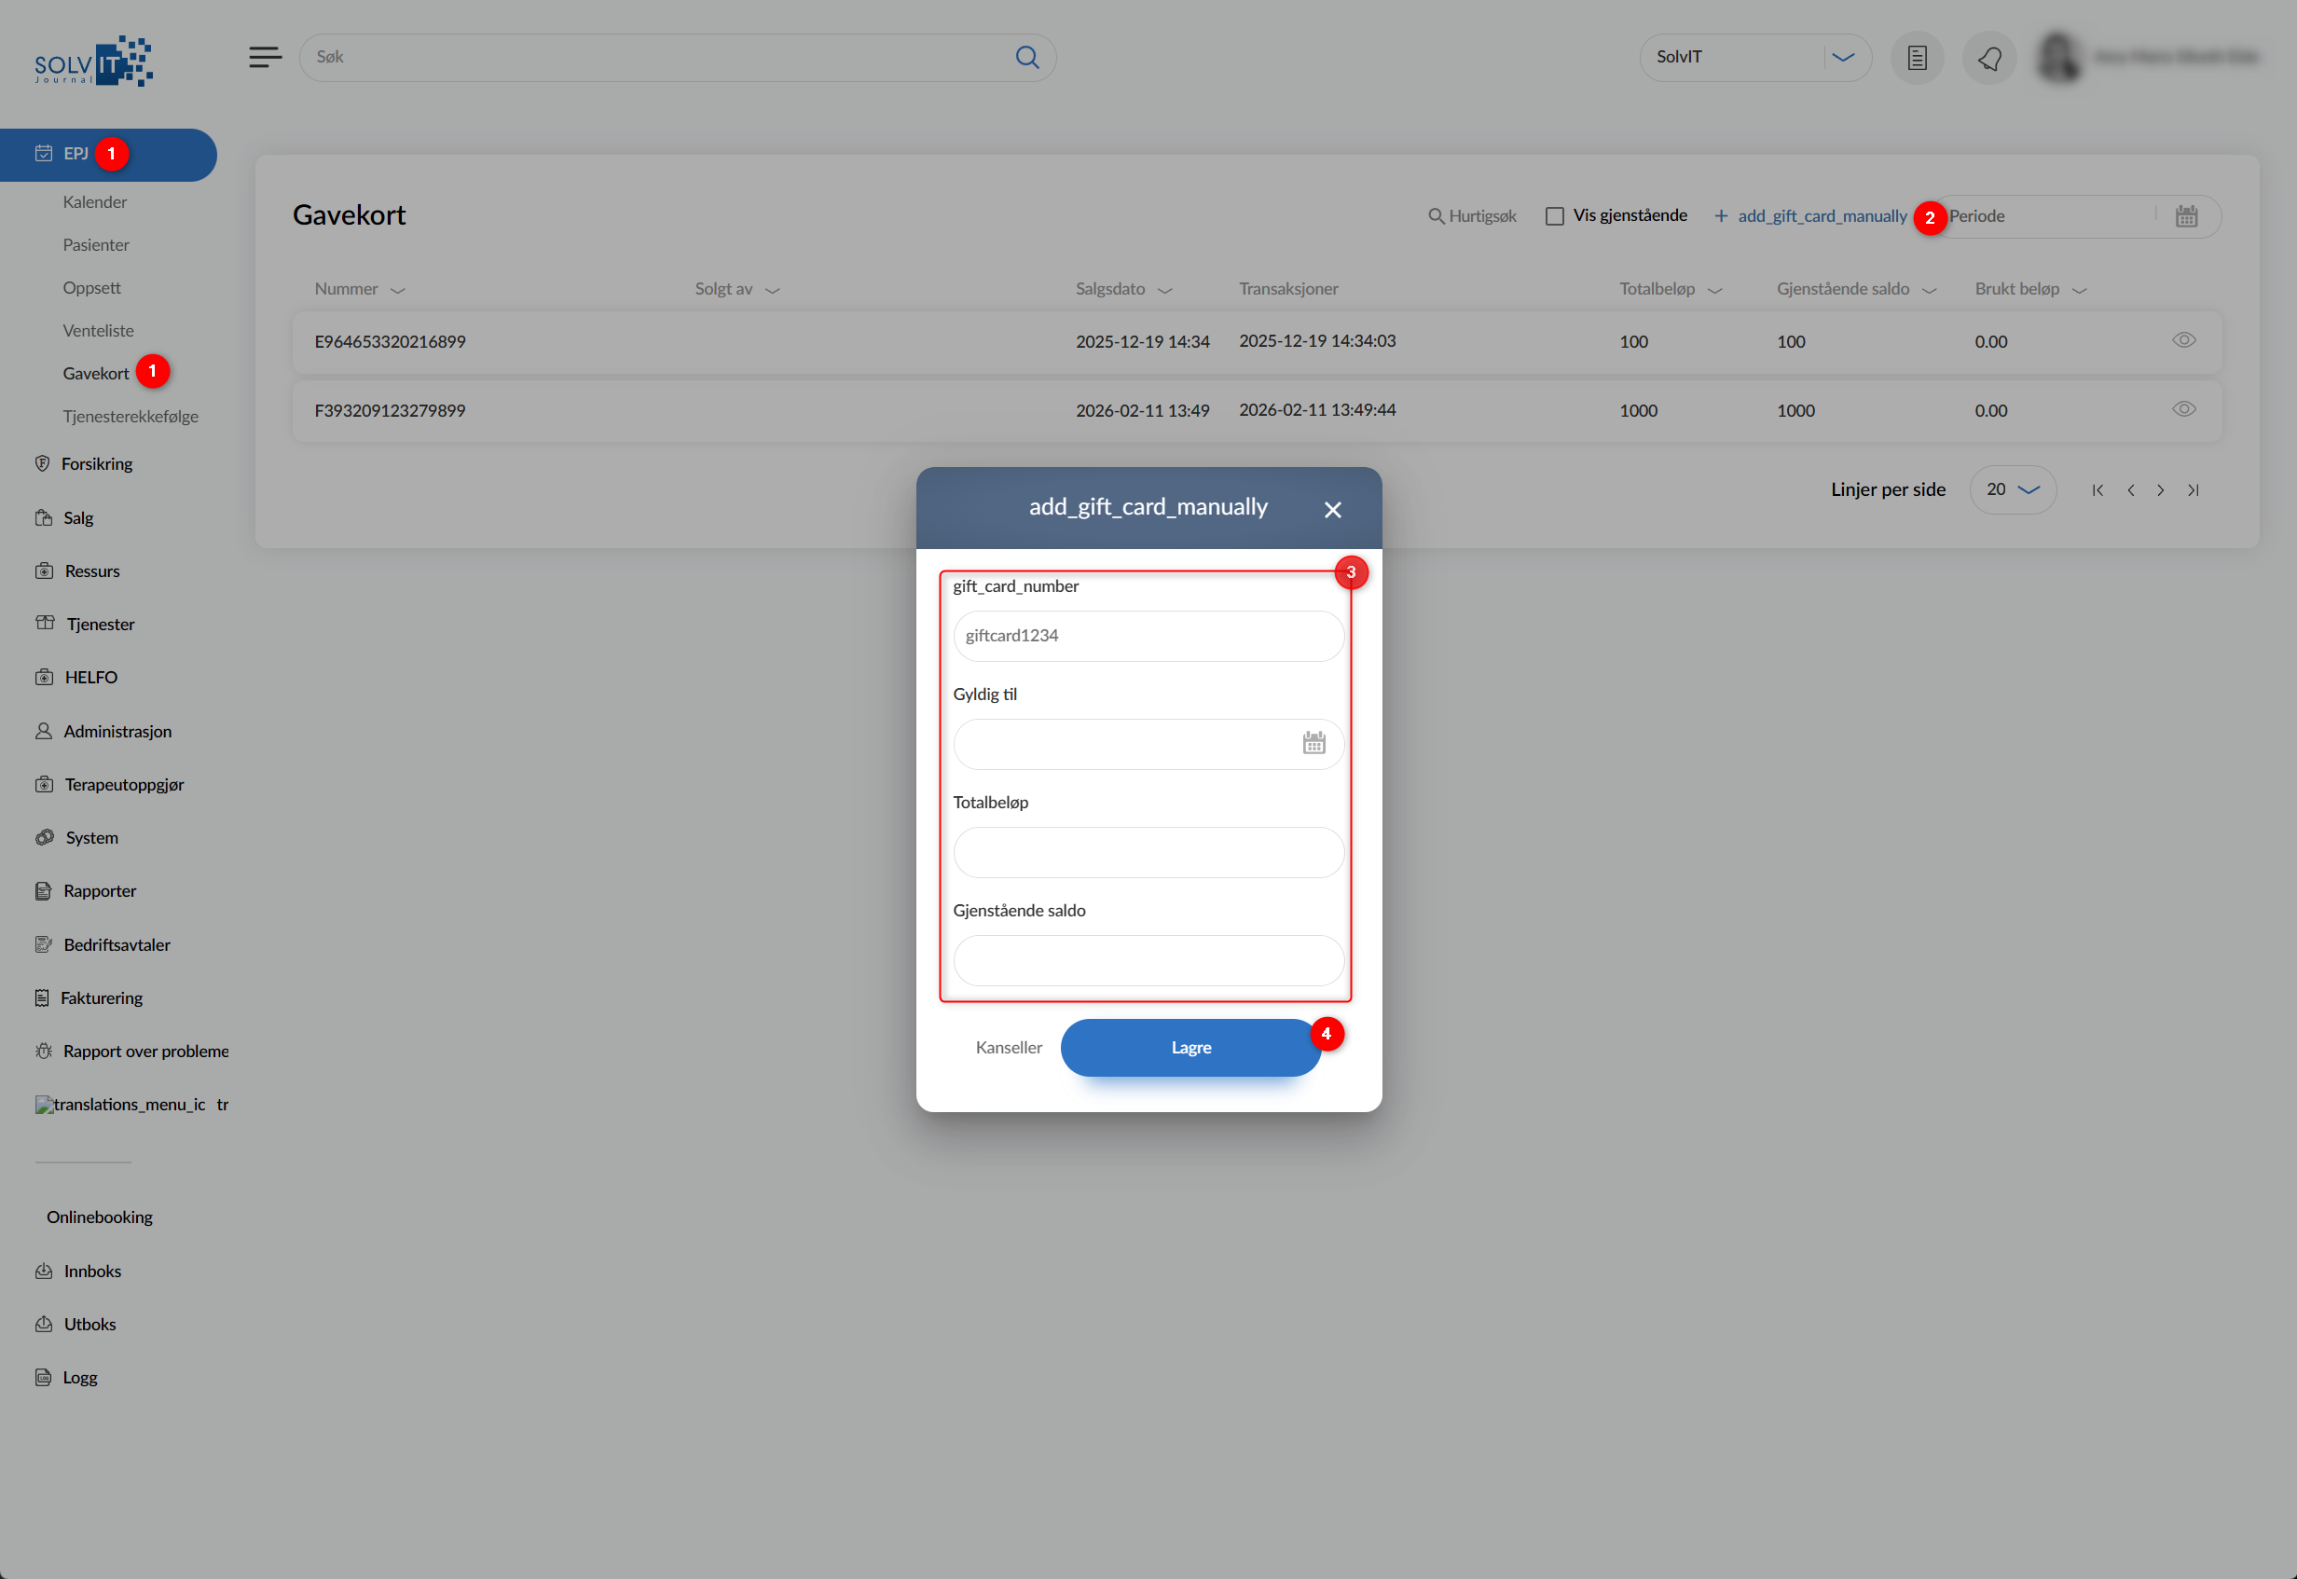View gift card F393209123279899 with the eye icon
Screen dimensions: 2297x1579
point(2184,410)
